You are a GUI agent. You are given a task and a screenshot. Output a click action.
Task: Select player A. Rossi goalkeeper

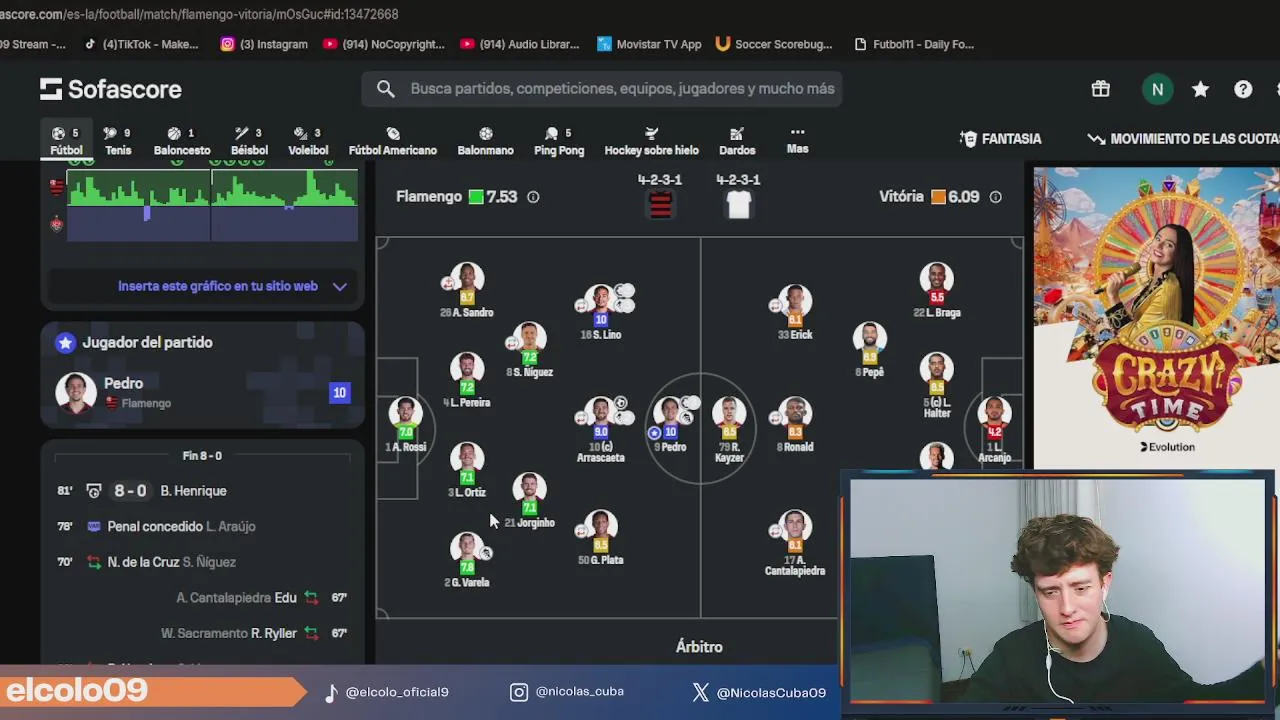pyautogui.click(x=405, y=425)
